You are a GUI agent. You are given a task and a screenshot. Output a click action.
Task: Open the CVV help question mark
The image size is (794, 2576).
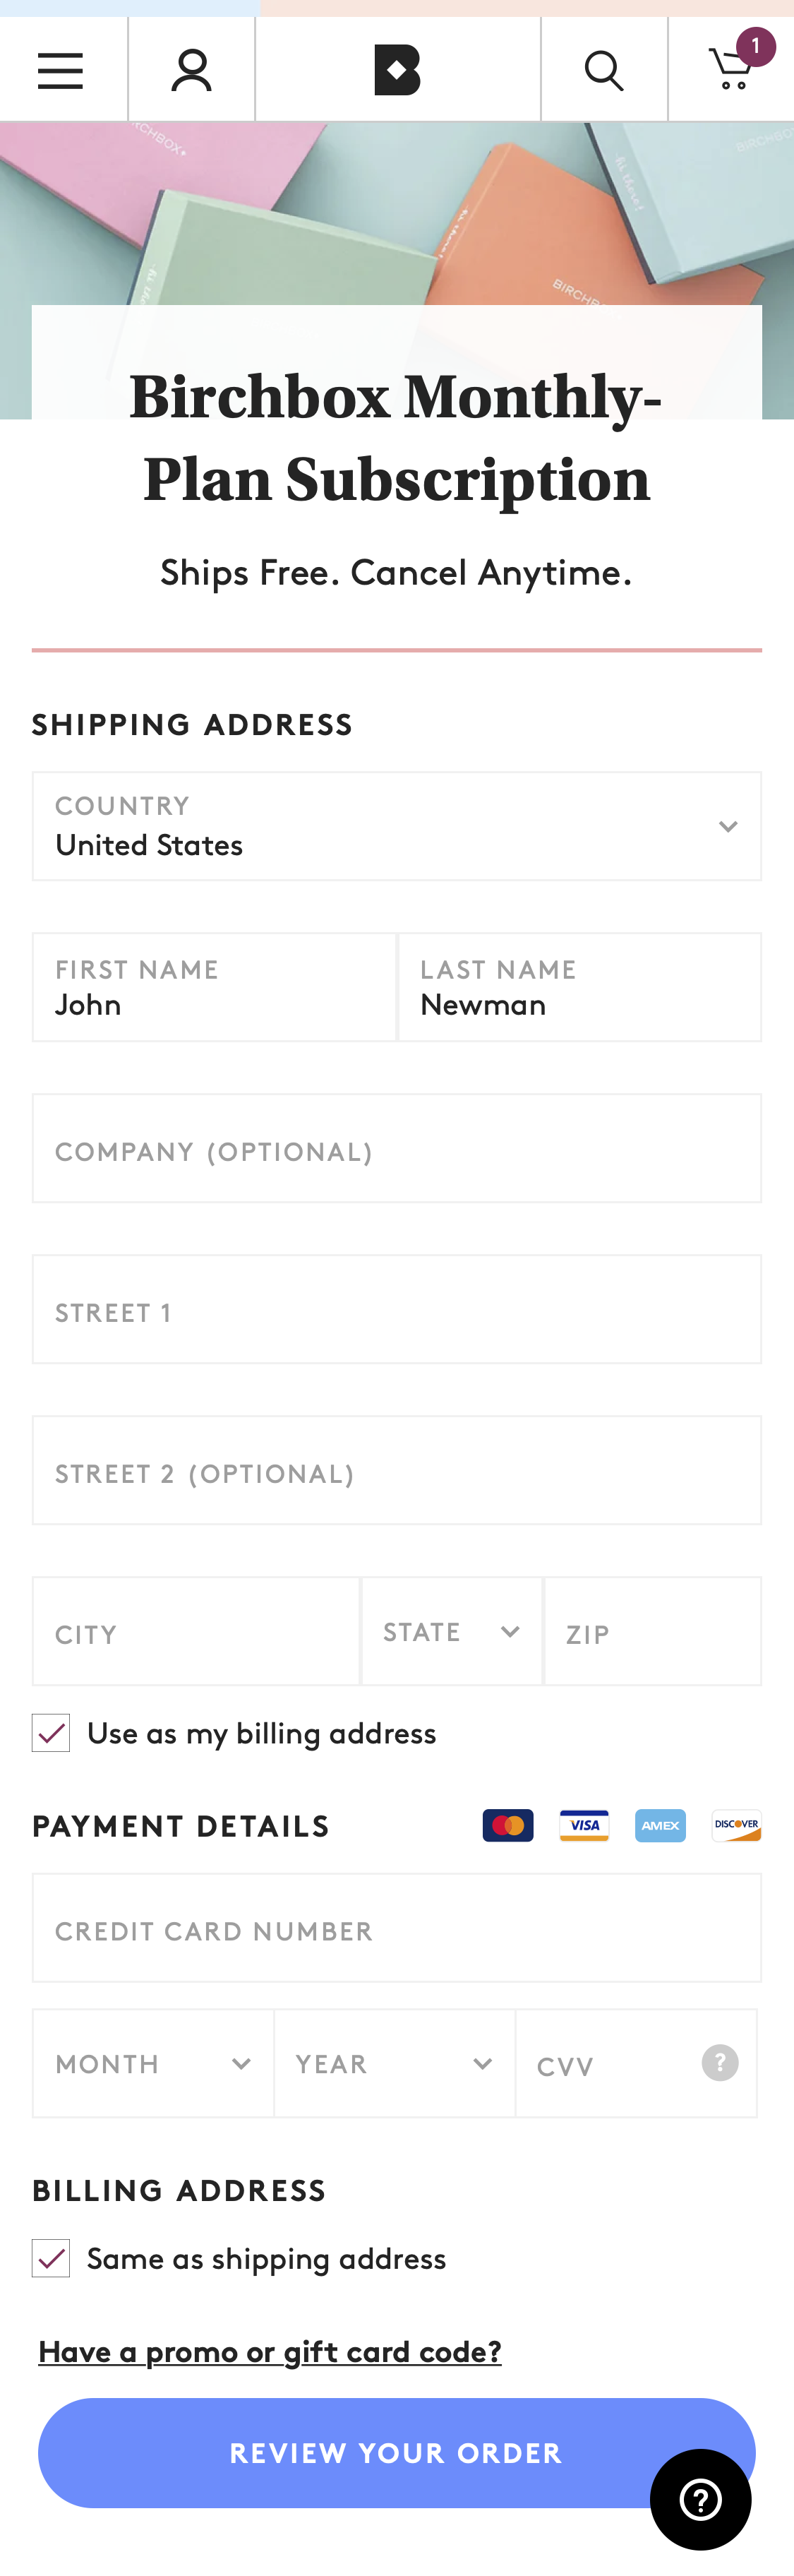(x=720, y=2063)
